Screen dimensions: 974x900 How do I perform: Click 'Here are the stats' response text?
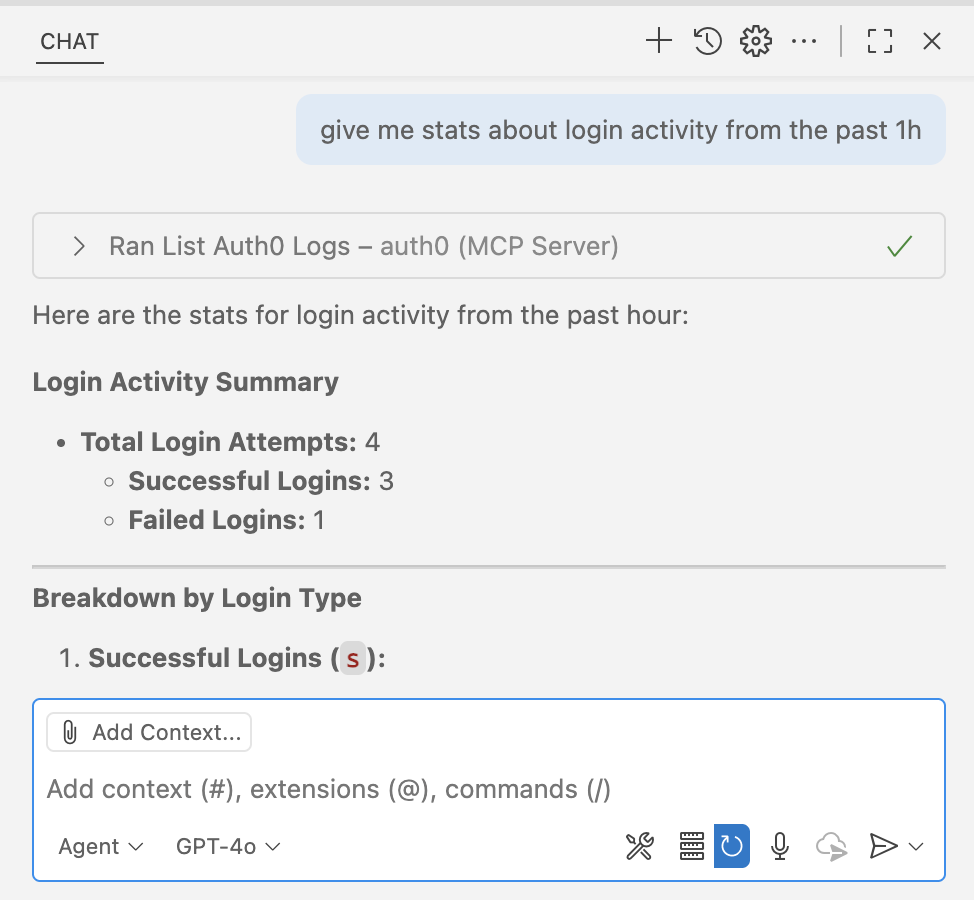click(x=361, y=316)
